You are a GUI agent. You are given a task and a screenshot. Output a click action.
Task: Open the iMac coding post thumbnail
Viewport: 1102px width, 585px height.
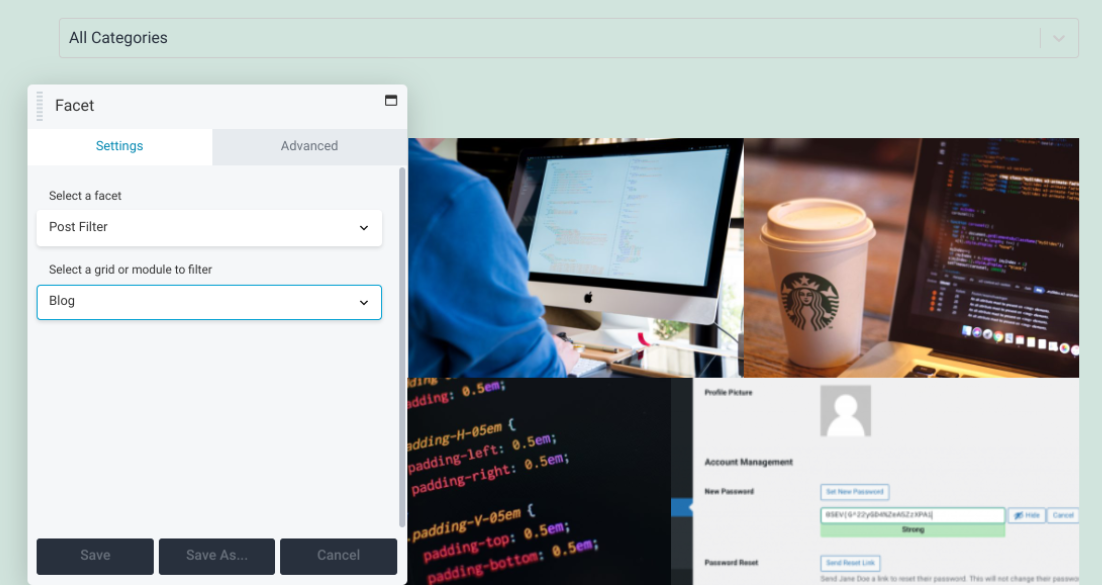coord(576,257)
